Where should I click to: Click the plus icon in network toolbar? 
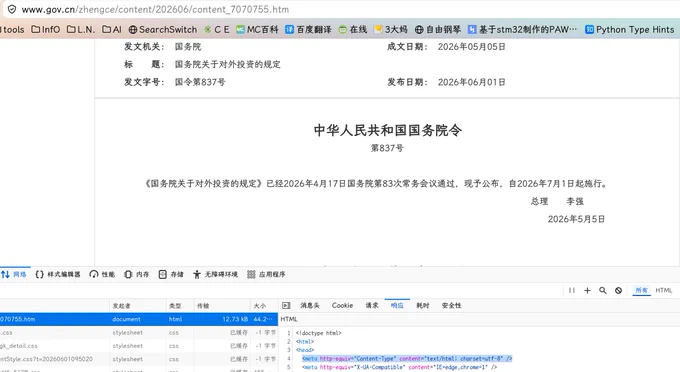point(587,290)
